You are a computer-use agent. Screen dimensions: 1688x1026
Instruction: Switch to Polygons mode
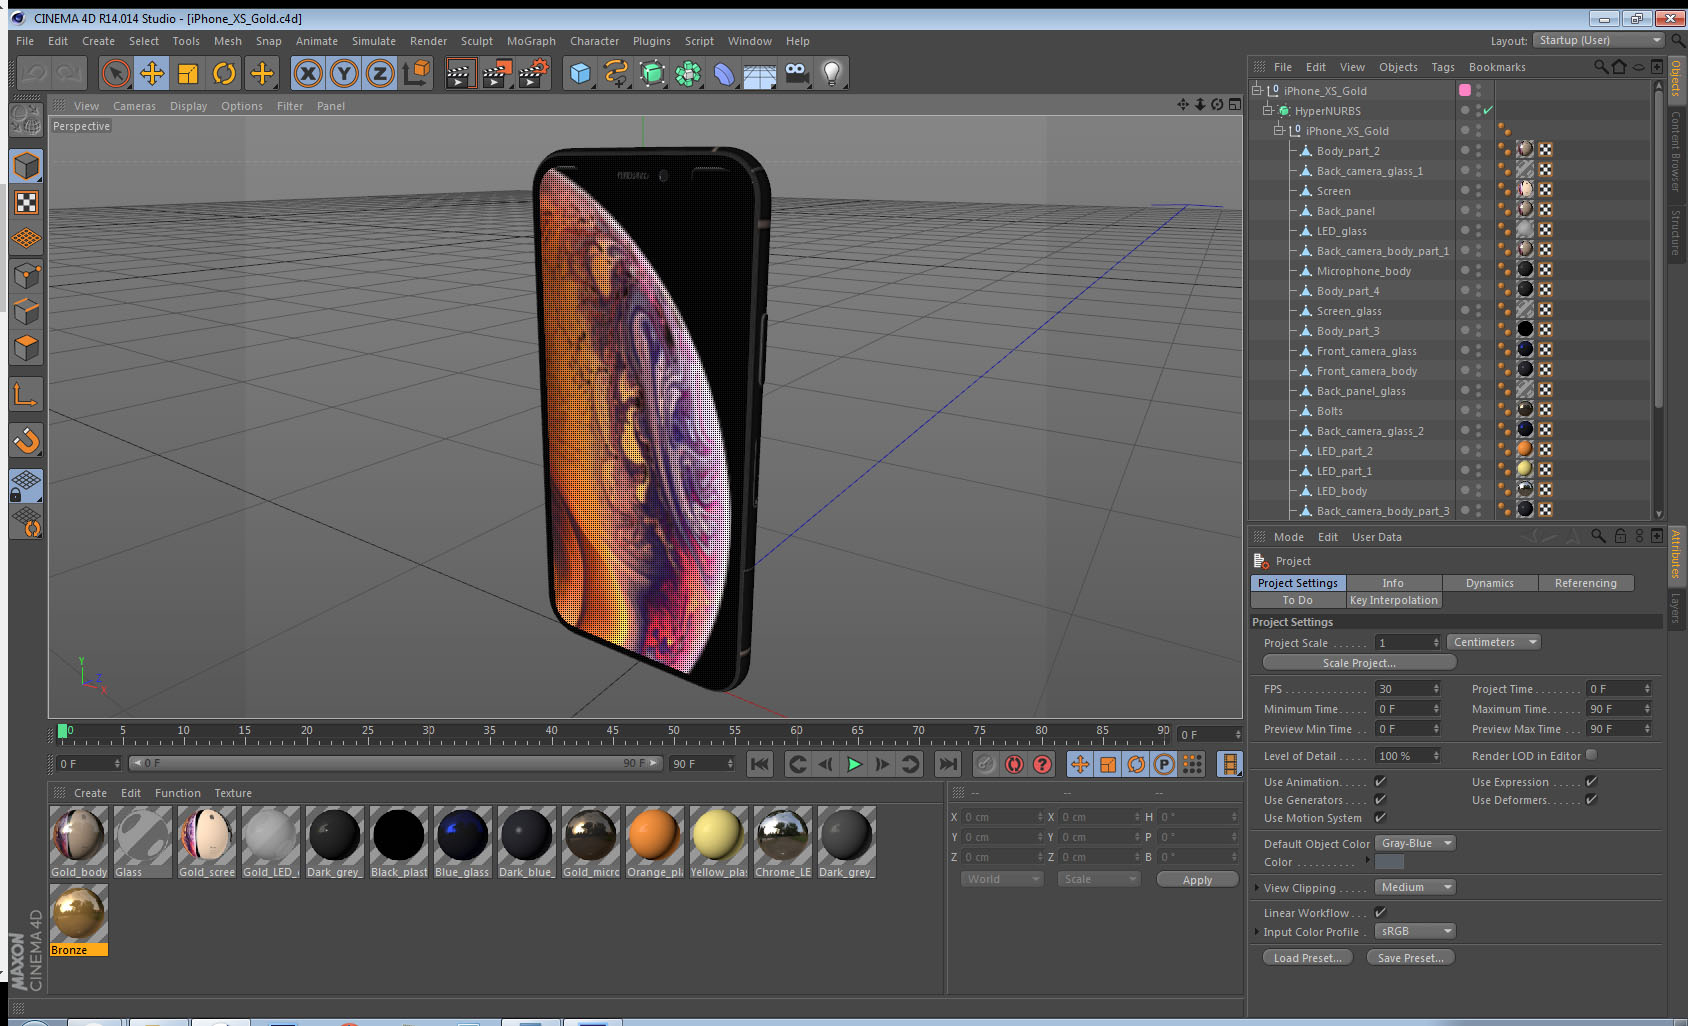tap(26, 347)
